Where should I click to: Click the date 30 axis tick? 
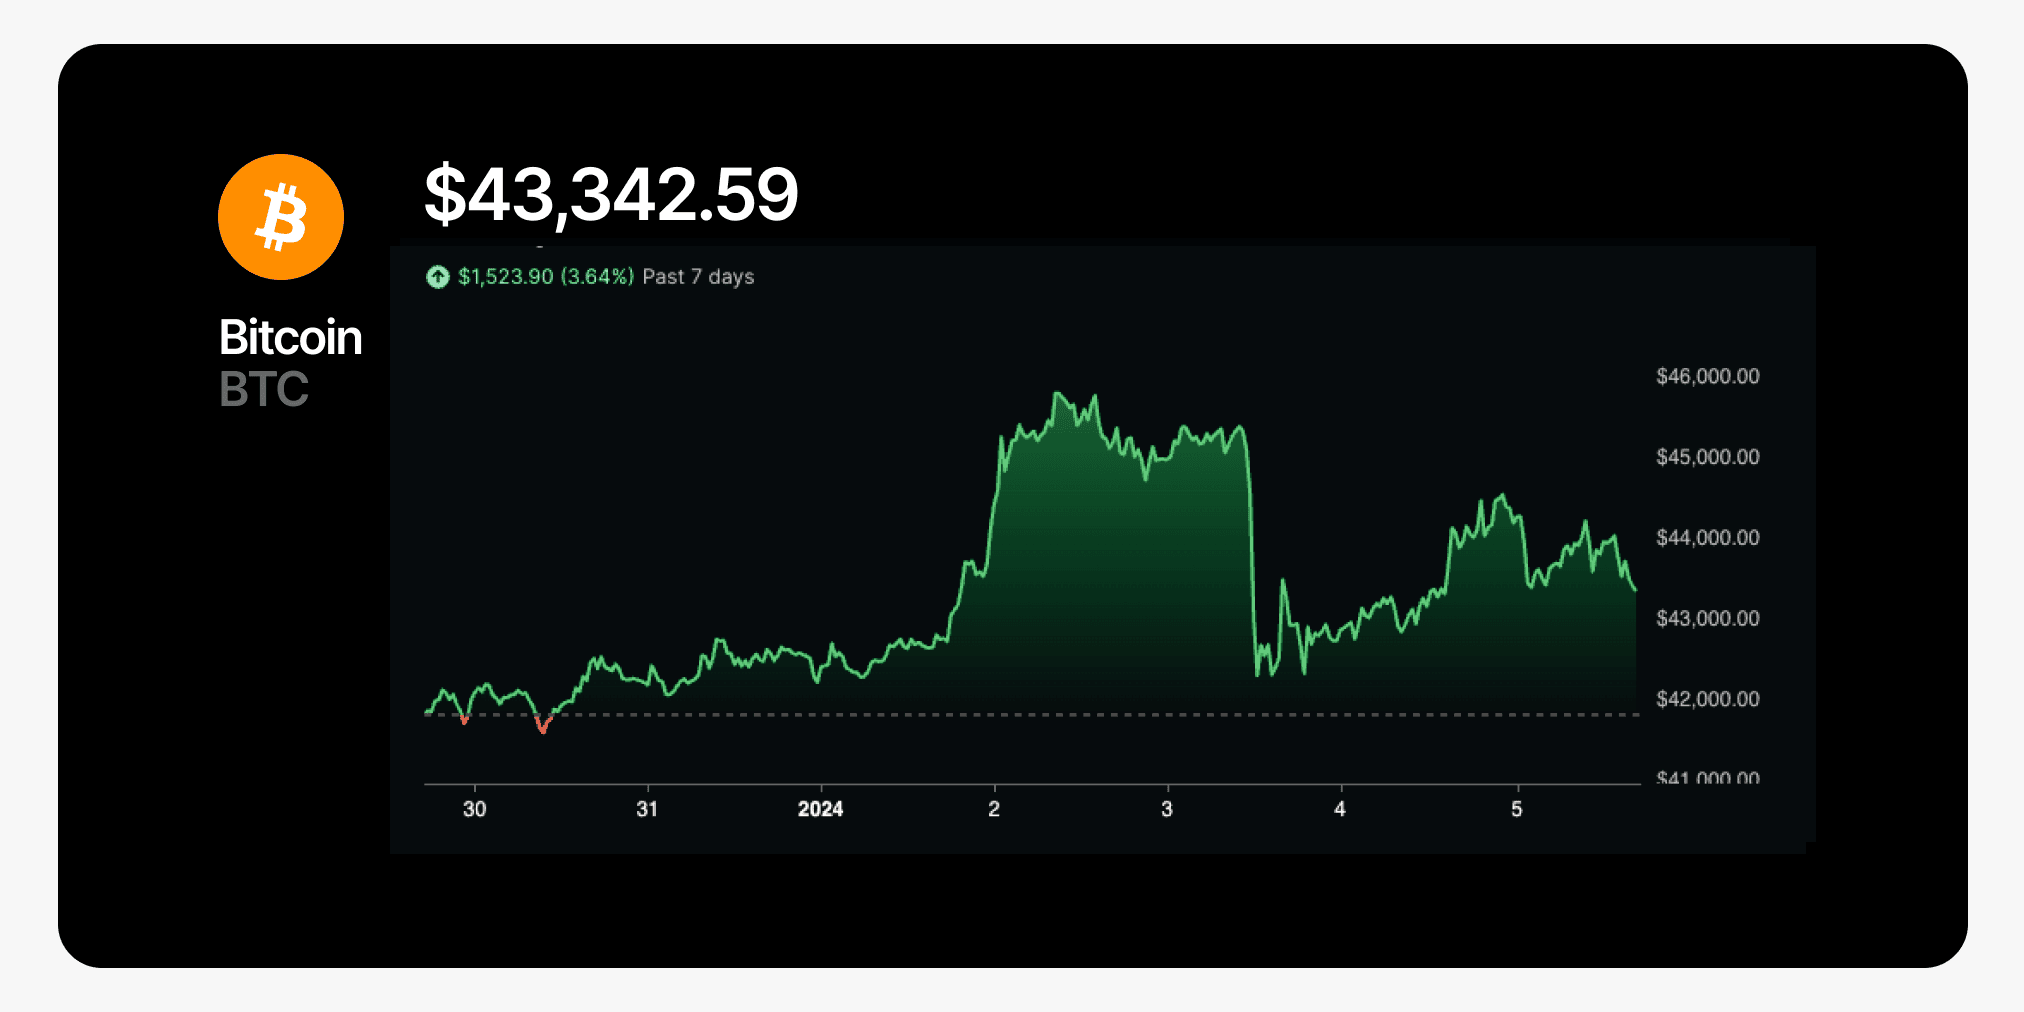(474, 809)
